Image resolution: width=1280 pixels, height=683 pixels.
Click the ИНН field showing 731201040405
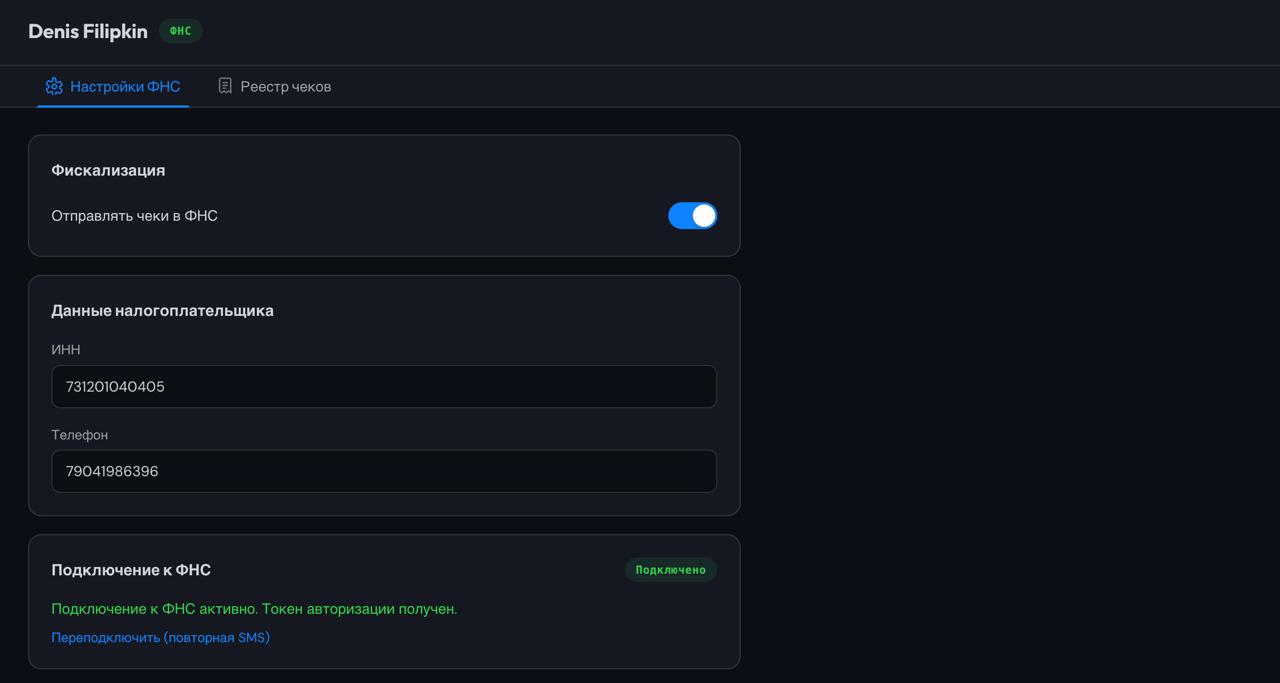[x=384, y=386]
